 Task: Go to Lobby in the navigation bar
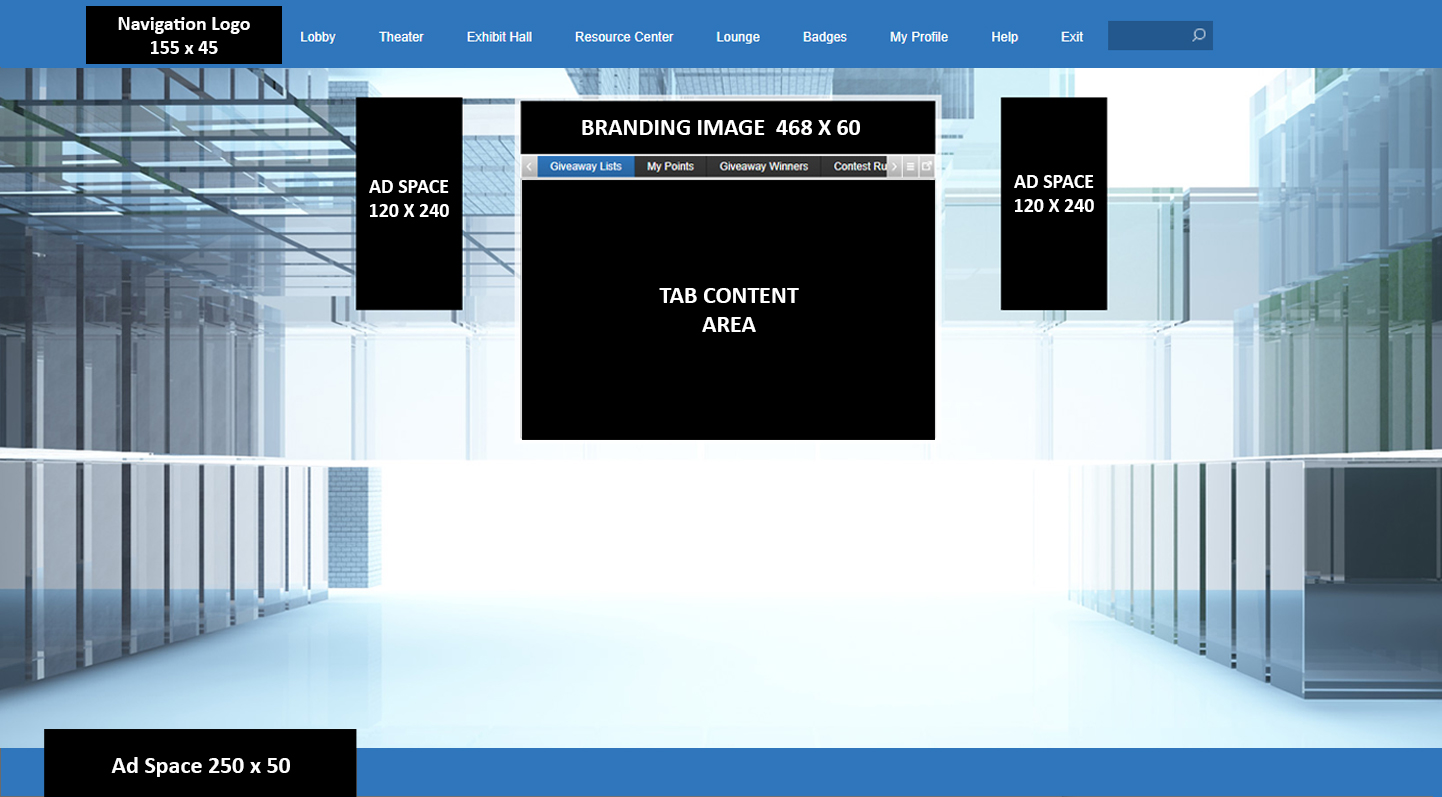318,37
